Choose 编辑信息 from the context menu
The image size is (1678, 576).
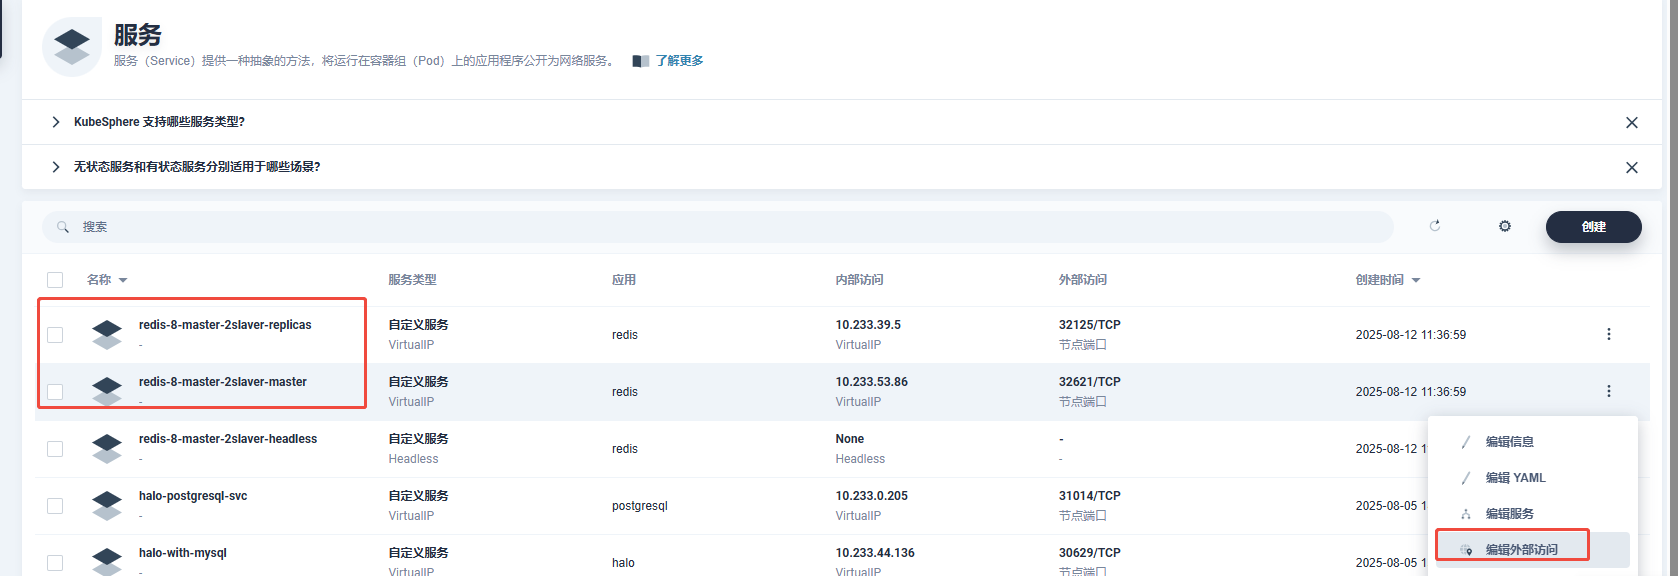(x=1509, y=442)
